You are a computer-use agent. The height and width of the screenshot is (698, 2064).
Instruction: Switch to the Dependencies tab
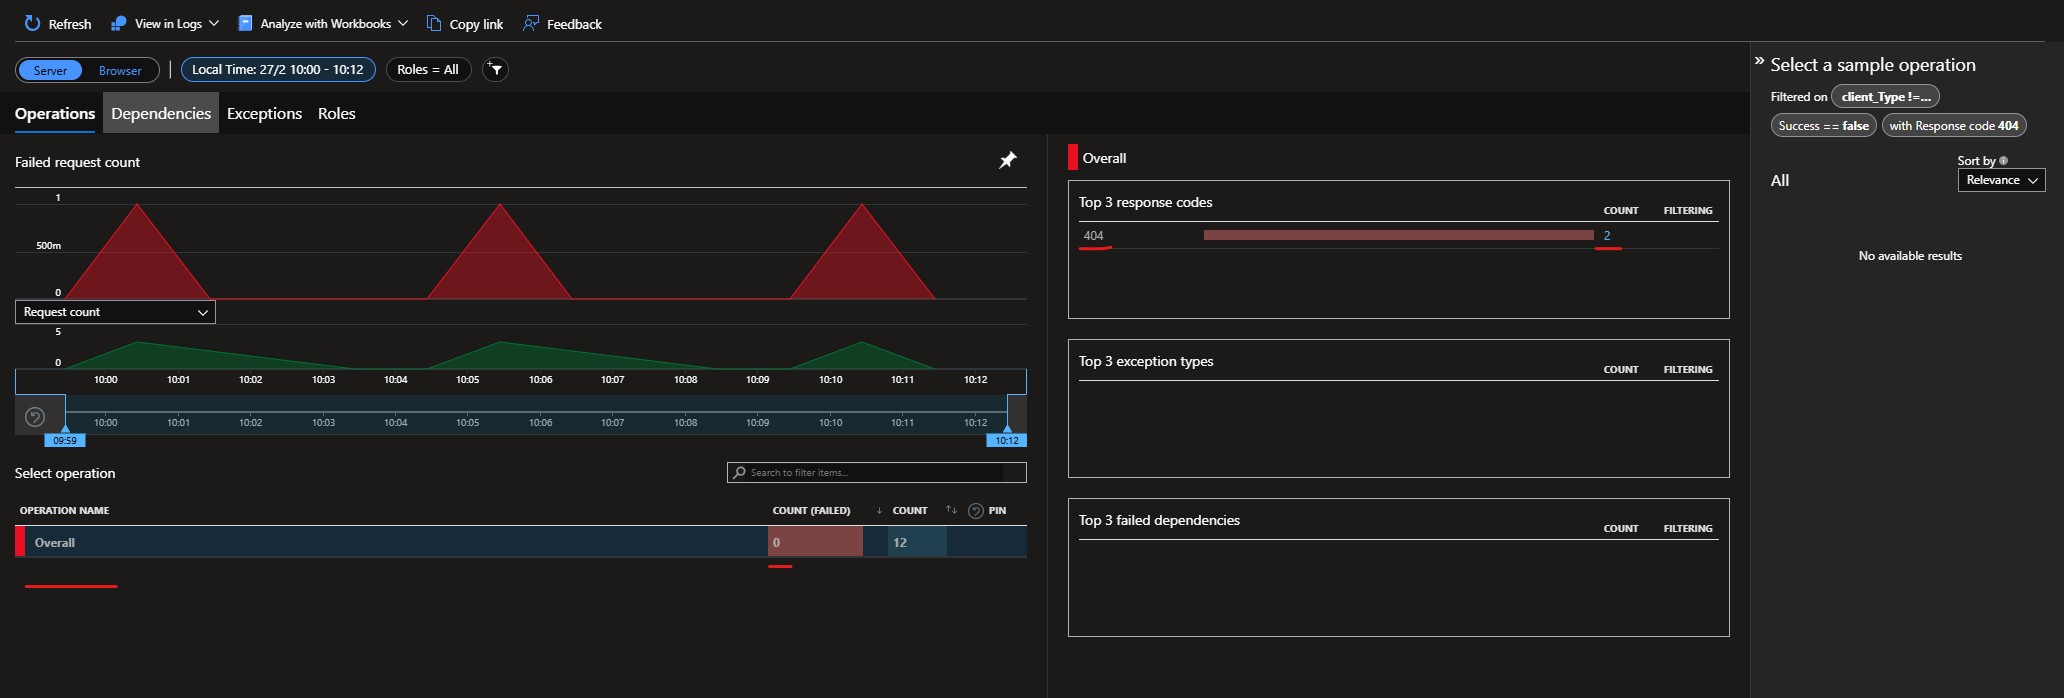[161, 113]
